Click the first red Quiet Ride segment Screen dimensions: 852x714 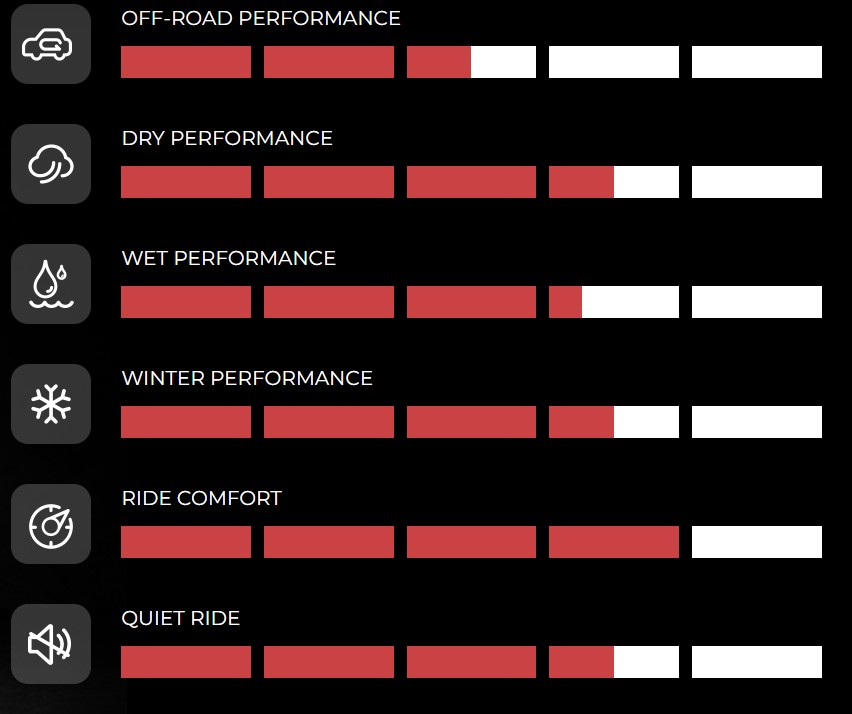186,662
